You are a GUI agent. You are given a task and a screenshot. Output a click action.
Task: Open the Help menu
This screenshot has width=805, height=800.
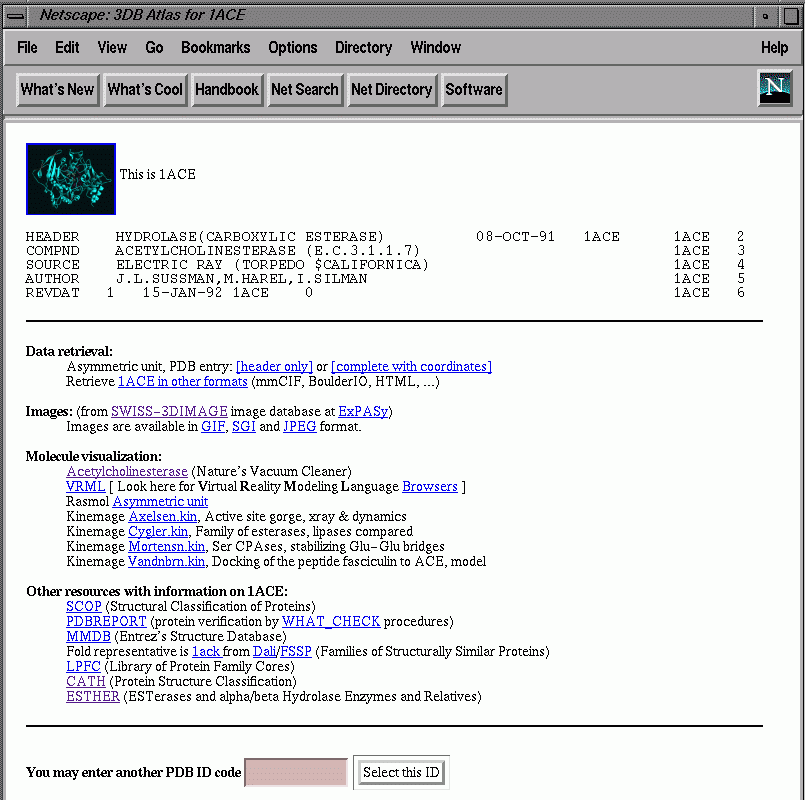(774, 47)
